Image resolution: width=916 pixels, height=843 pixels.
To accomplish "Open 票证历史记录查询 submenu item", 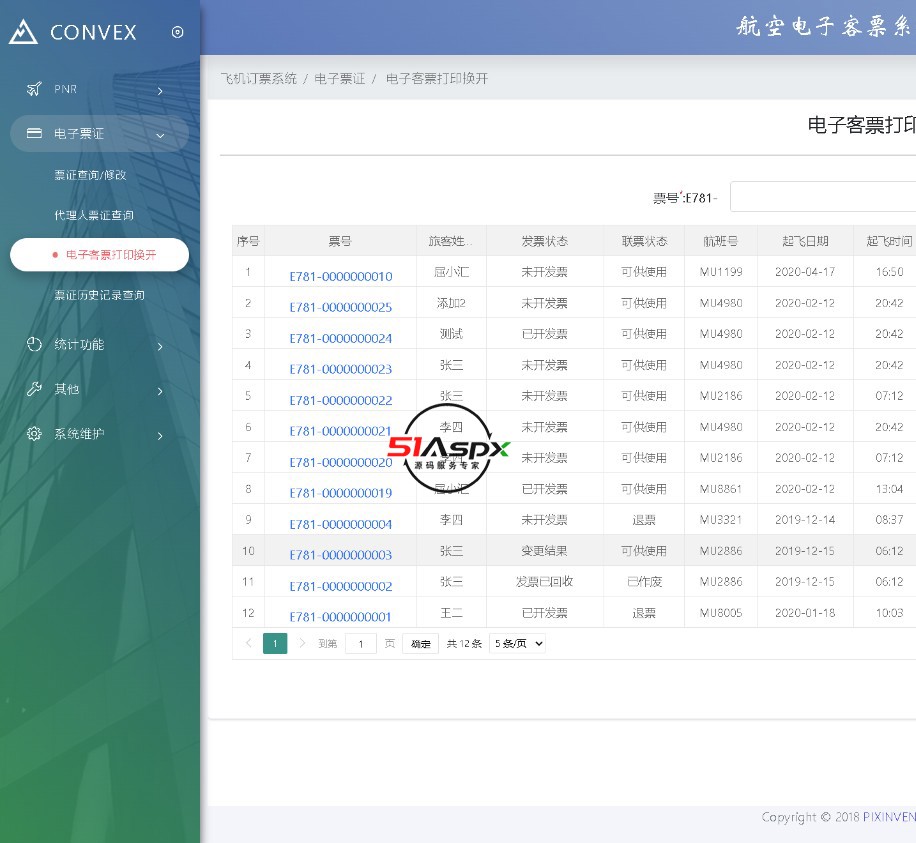I will click(99, 295).
